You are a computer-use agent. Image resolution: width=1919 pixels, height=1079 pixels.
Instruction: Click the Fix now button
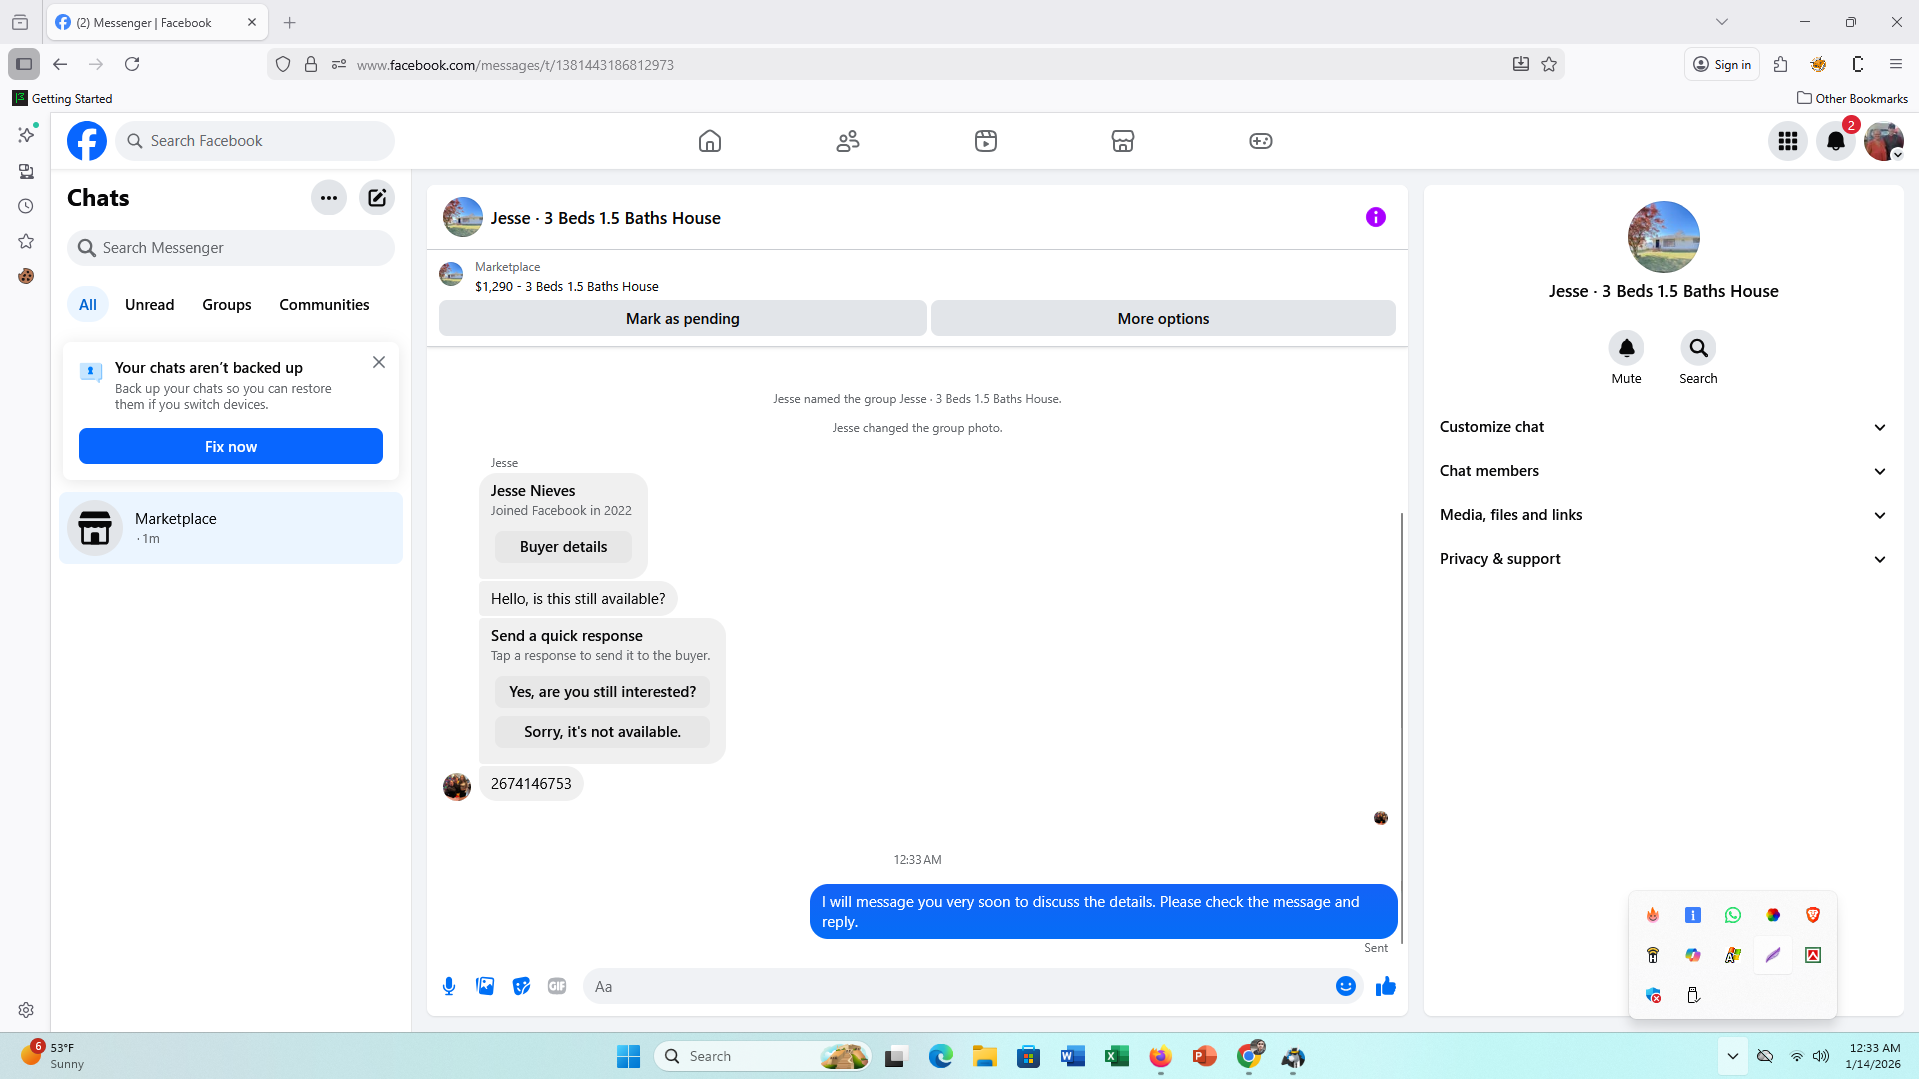tap(231, 447)
